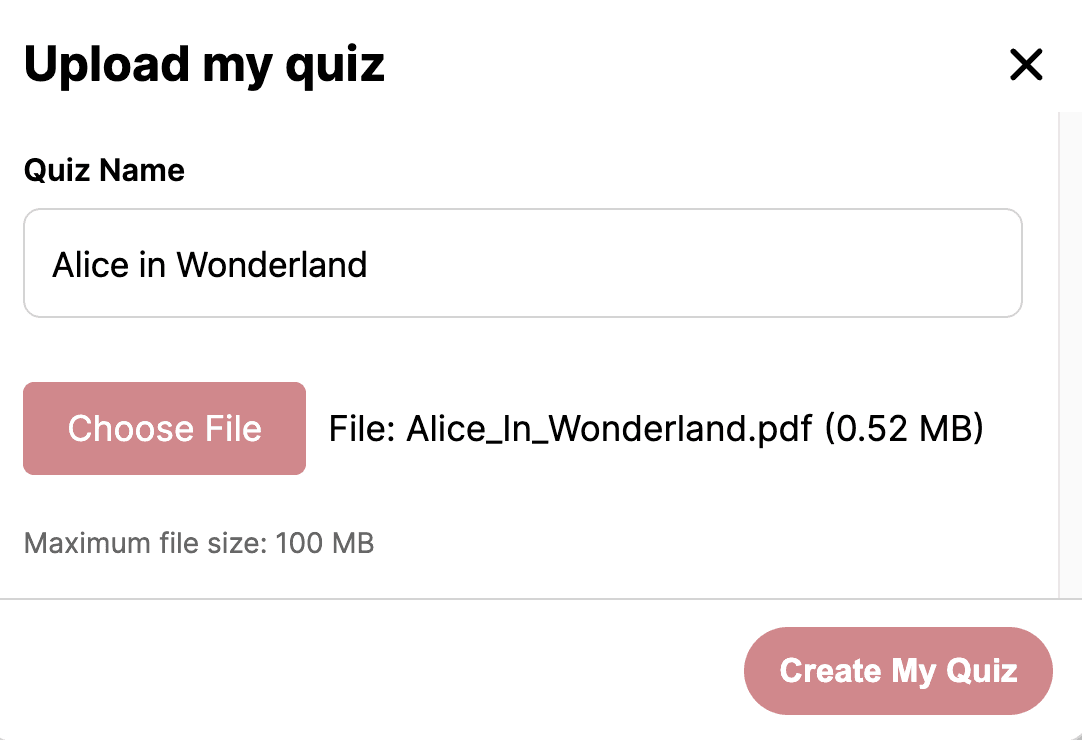Click the "Upload my quiz" heading
This screenshot has height=740, width=1082.
[x=204, y=65]
